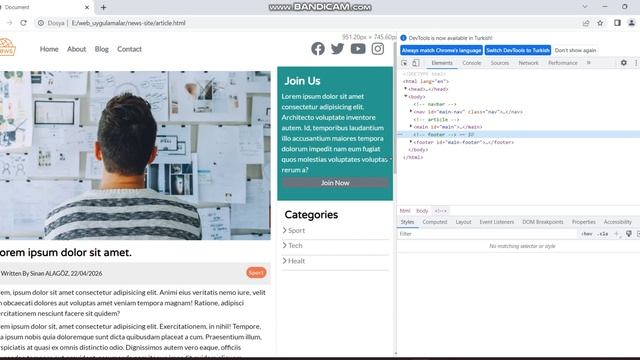Open the Instagram social icon
This screenshot has height=360, width=640.
(378, 49)
